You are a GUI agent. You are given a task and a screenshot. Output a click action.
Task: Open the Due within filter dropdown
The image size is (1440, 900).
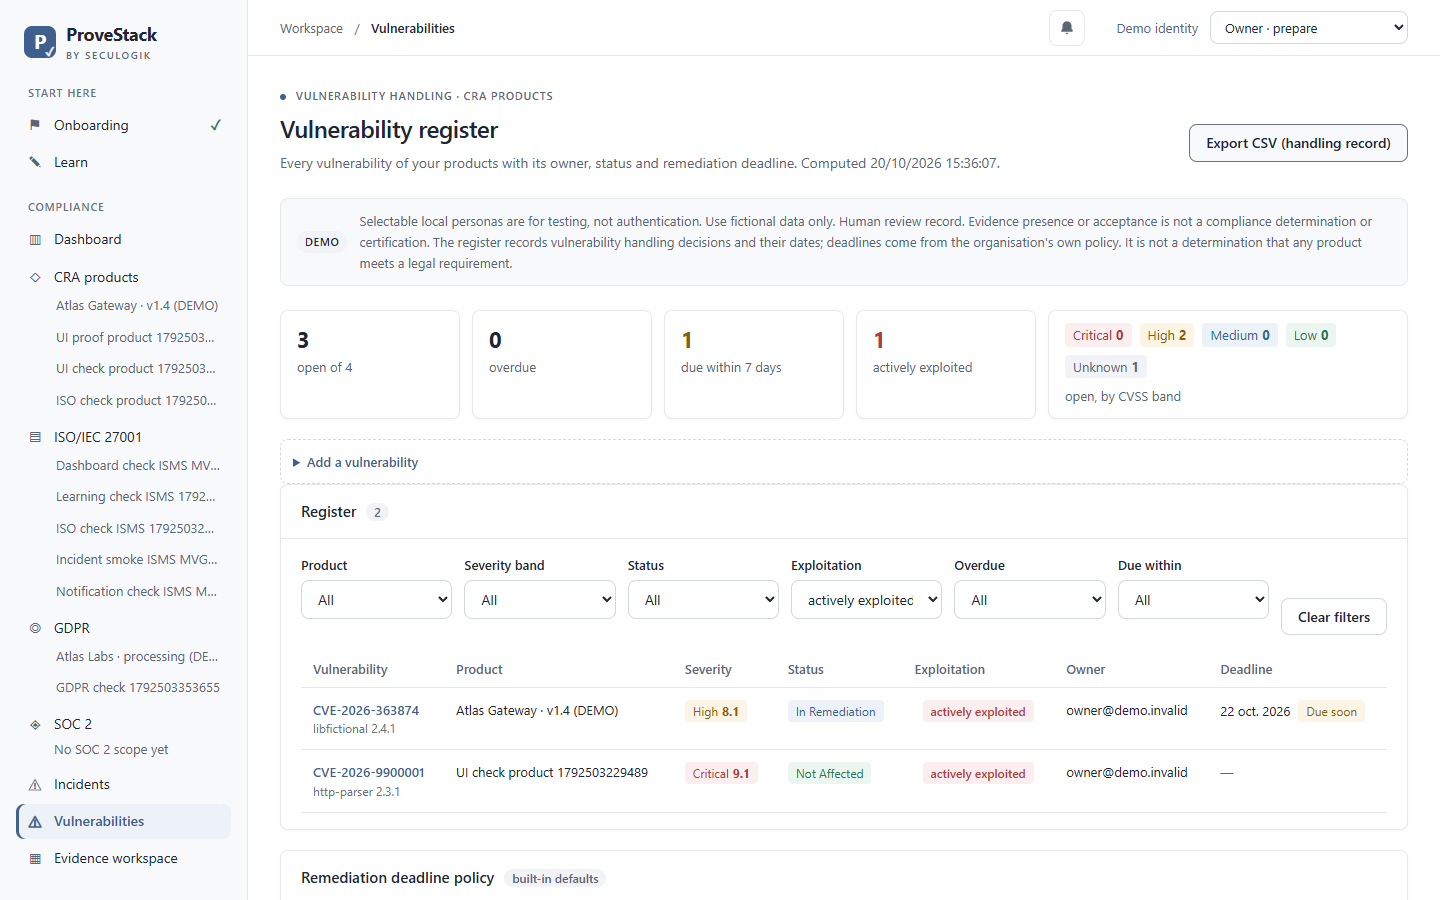pos(1193,600)
